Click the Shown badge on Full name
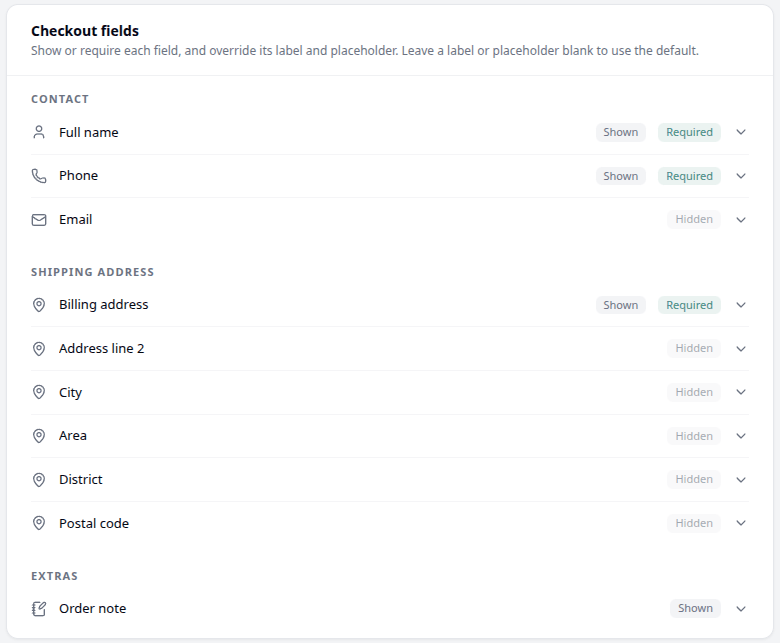 click(621, 132)
